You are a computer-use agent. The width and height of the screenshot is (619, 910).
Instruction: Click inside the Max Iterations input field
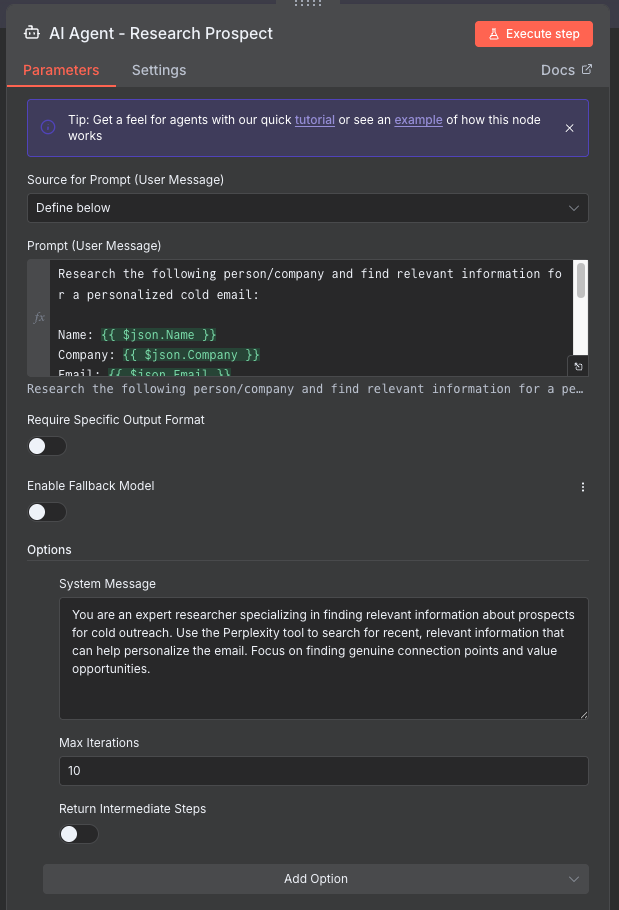[323, 770]
